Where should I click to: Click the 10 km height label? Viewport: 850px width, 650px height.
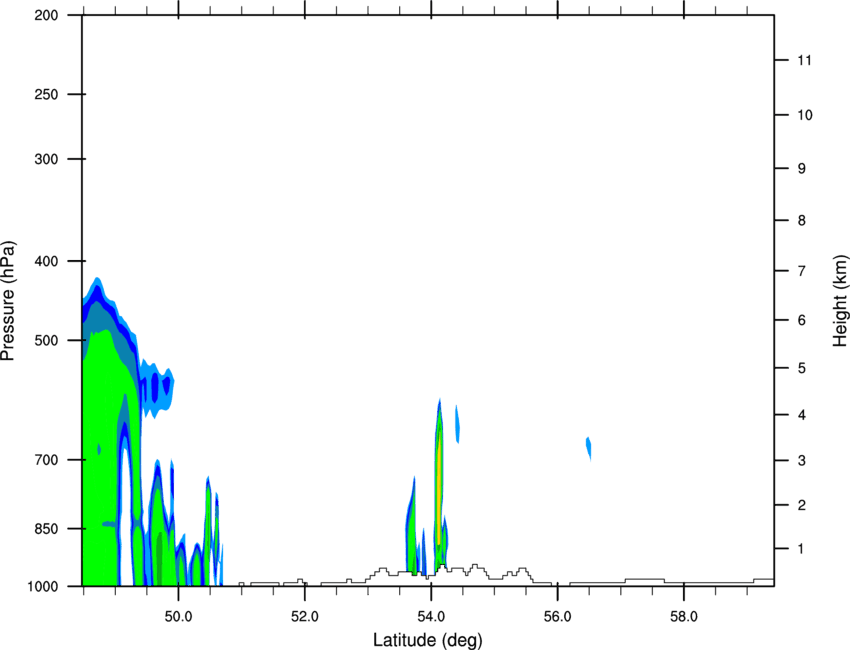(805, 115)
